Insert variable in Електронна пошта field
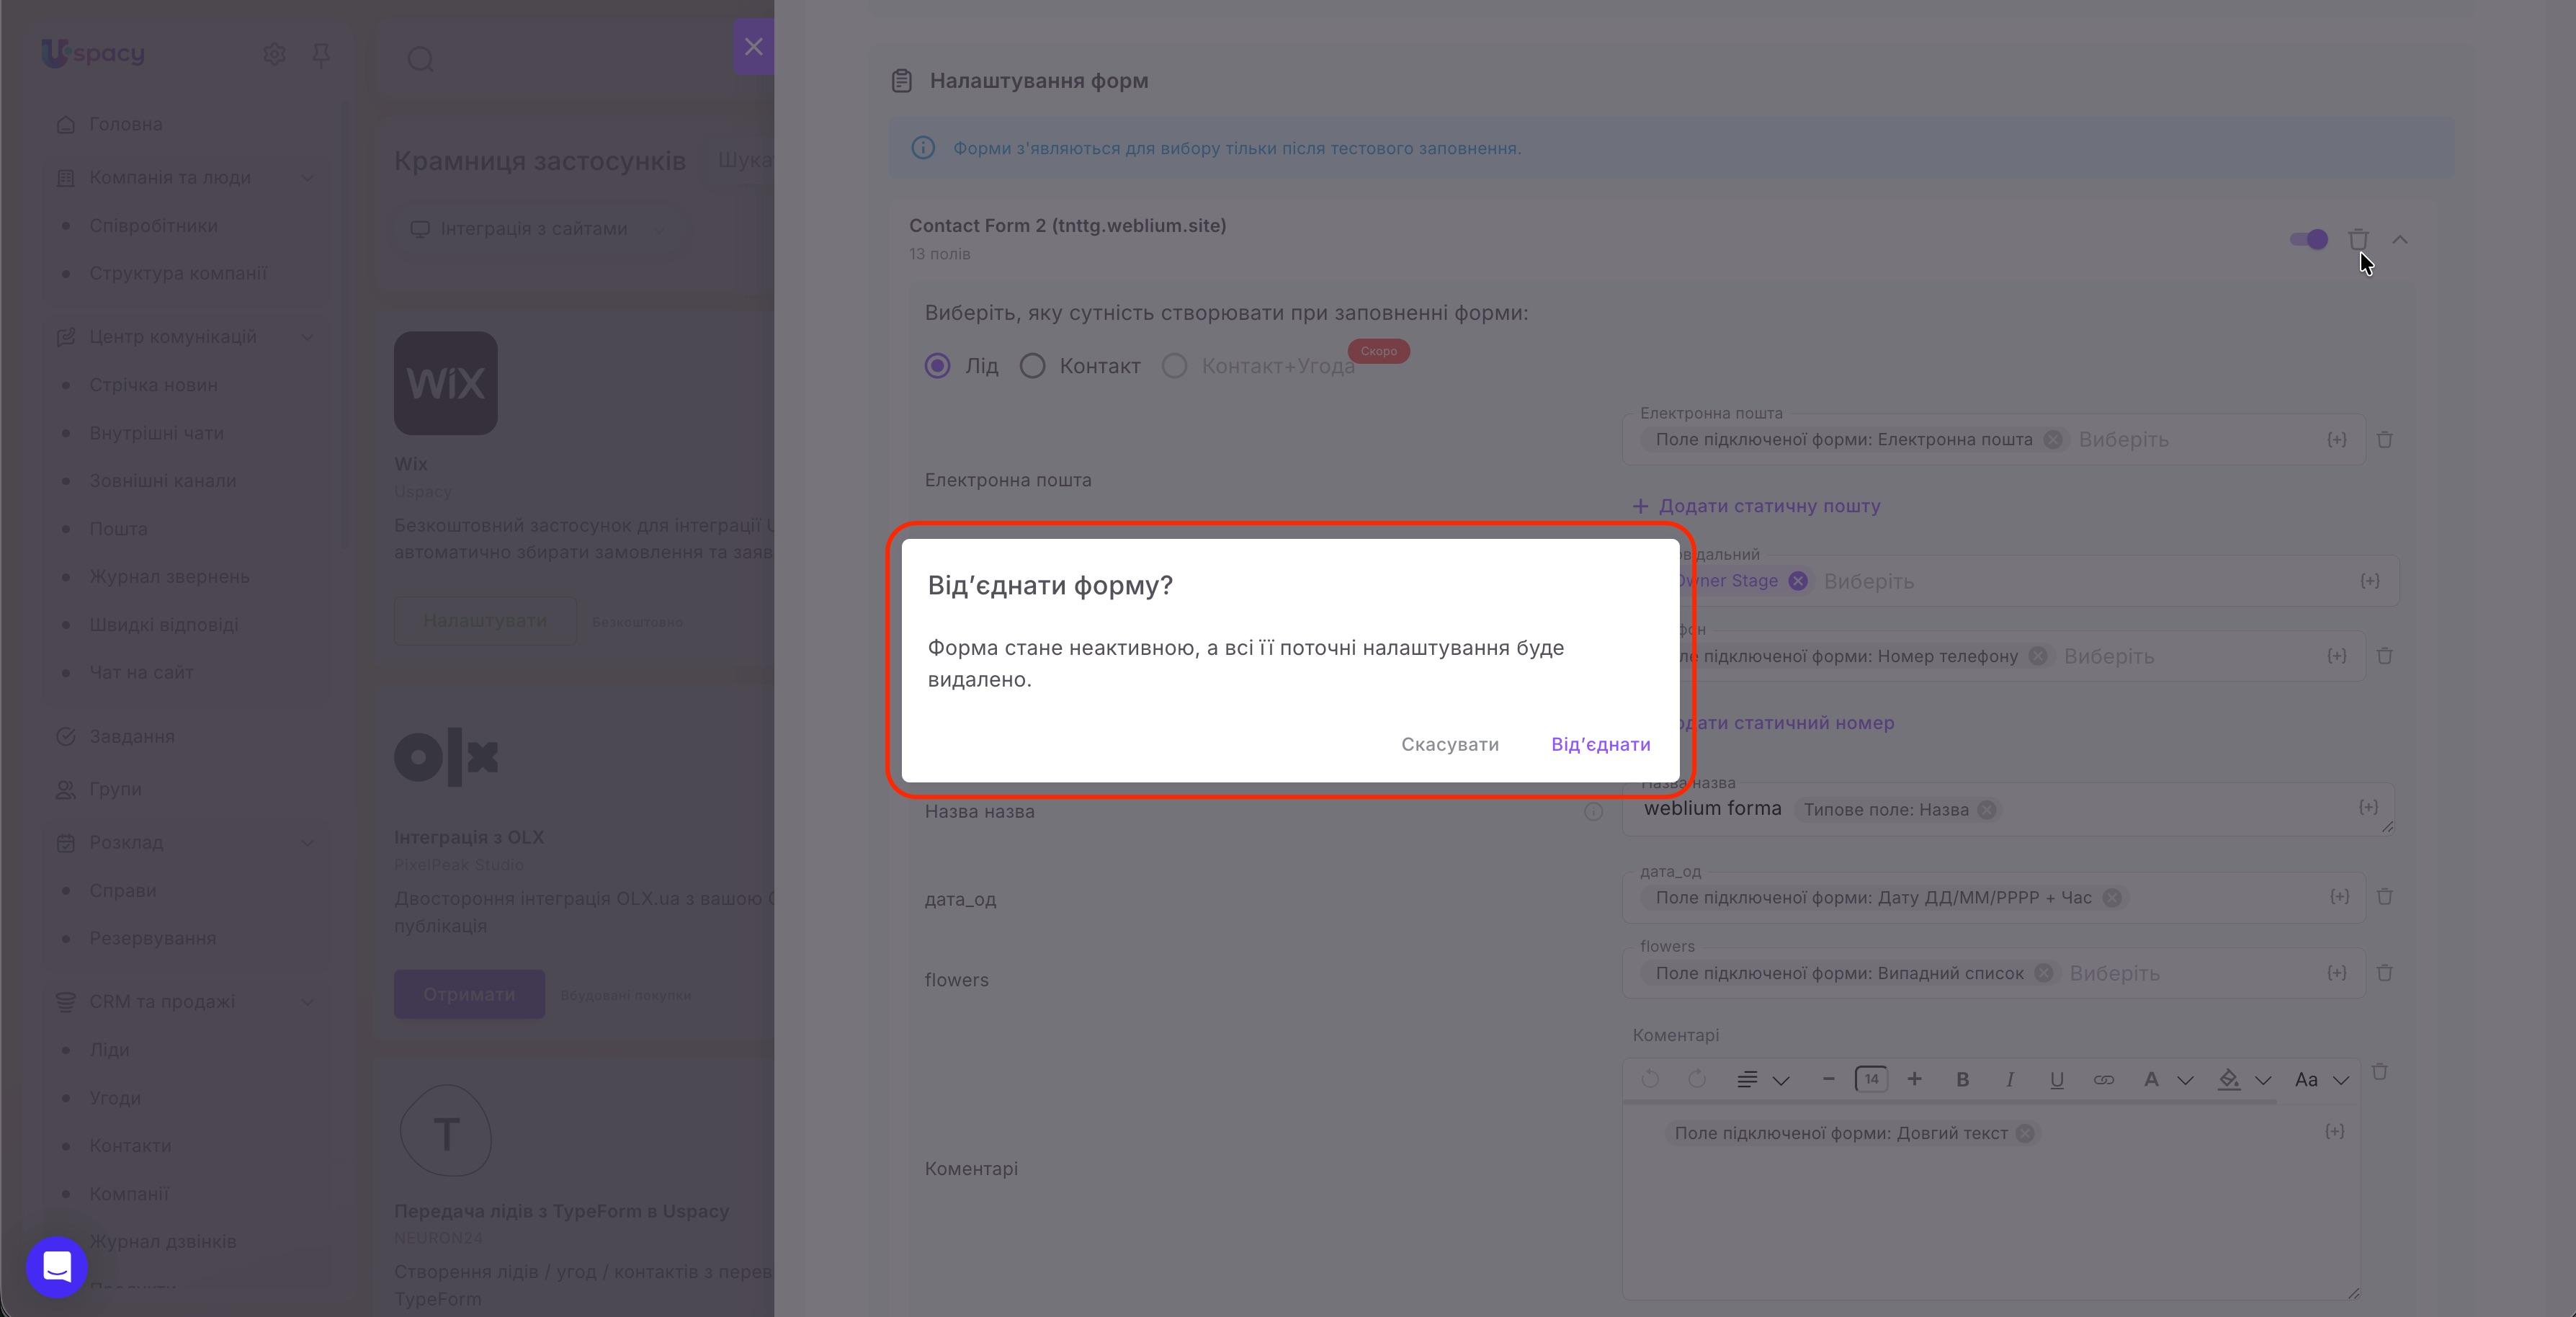The height and width of the screenshot is (1317, 2576). coord(2336,440)
